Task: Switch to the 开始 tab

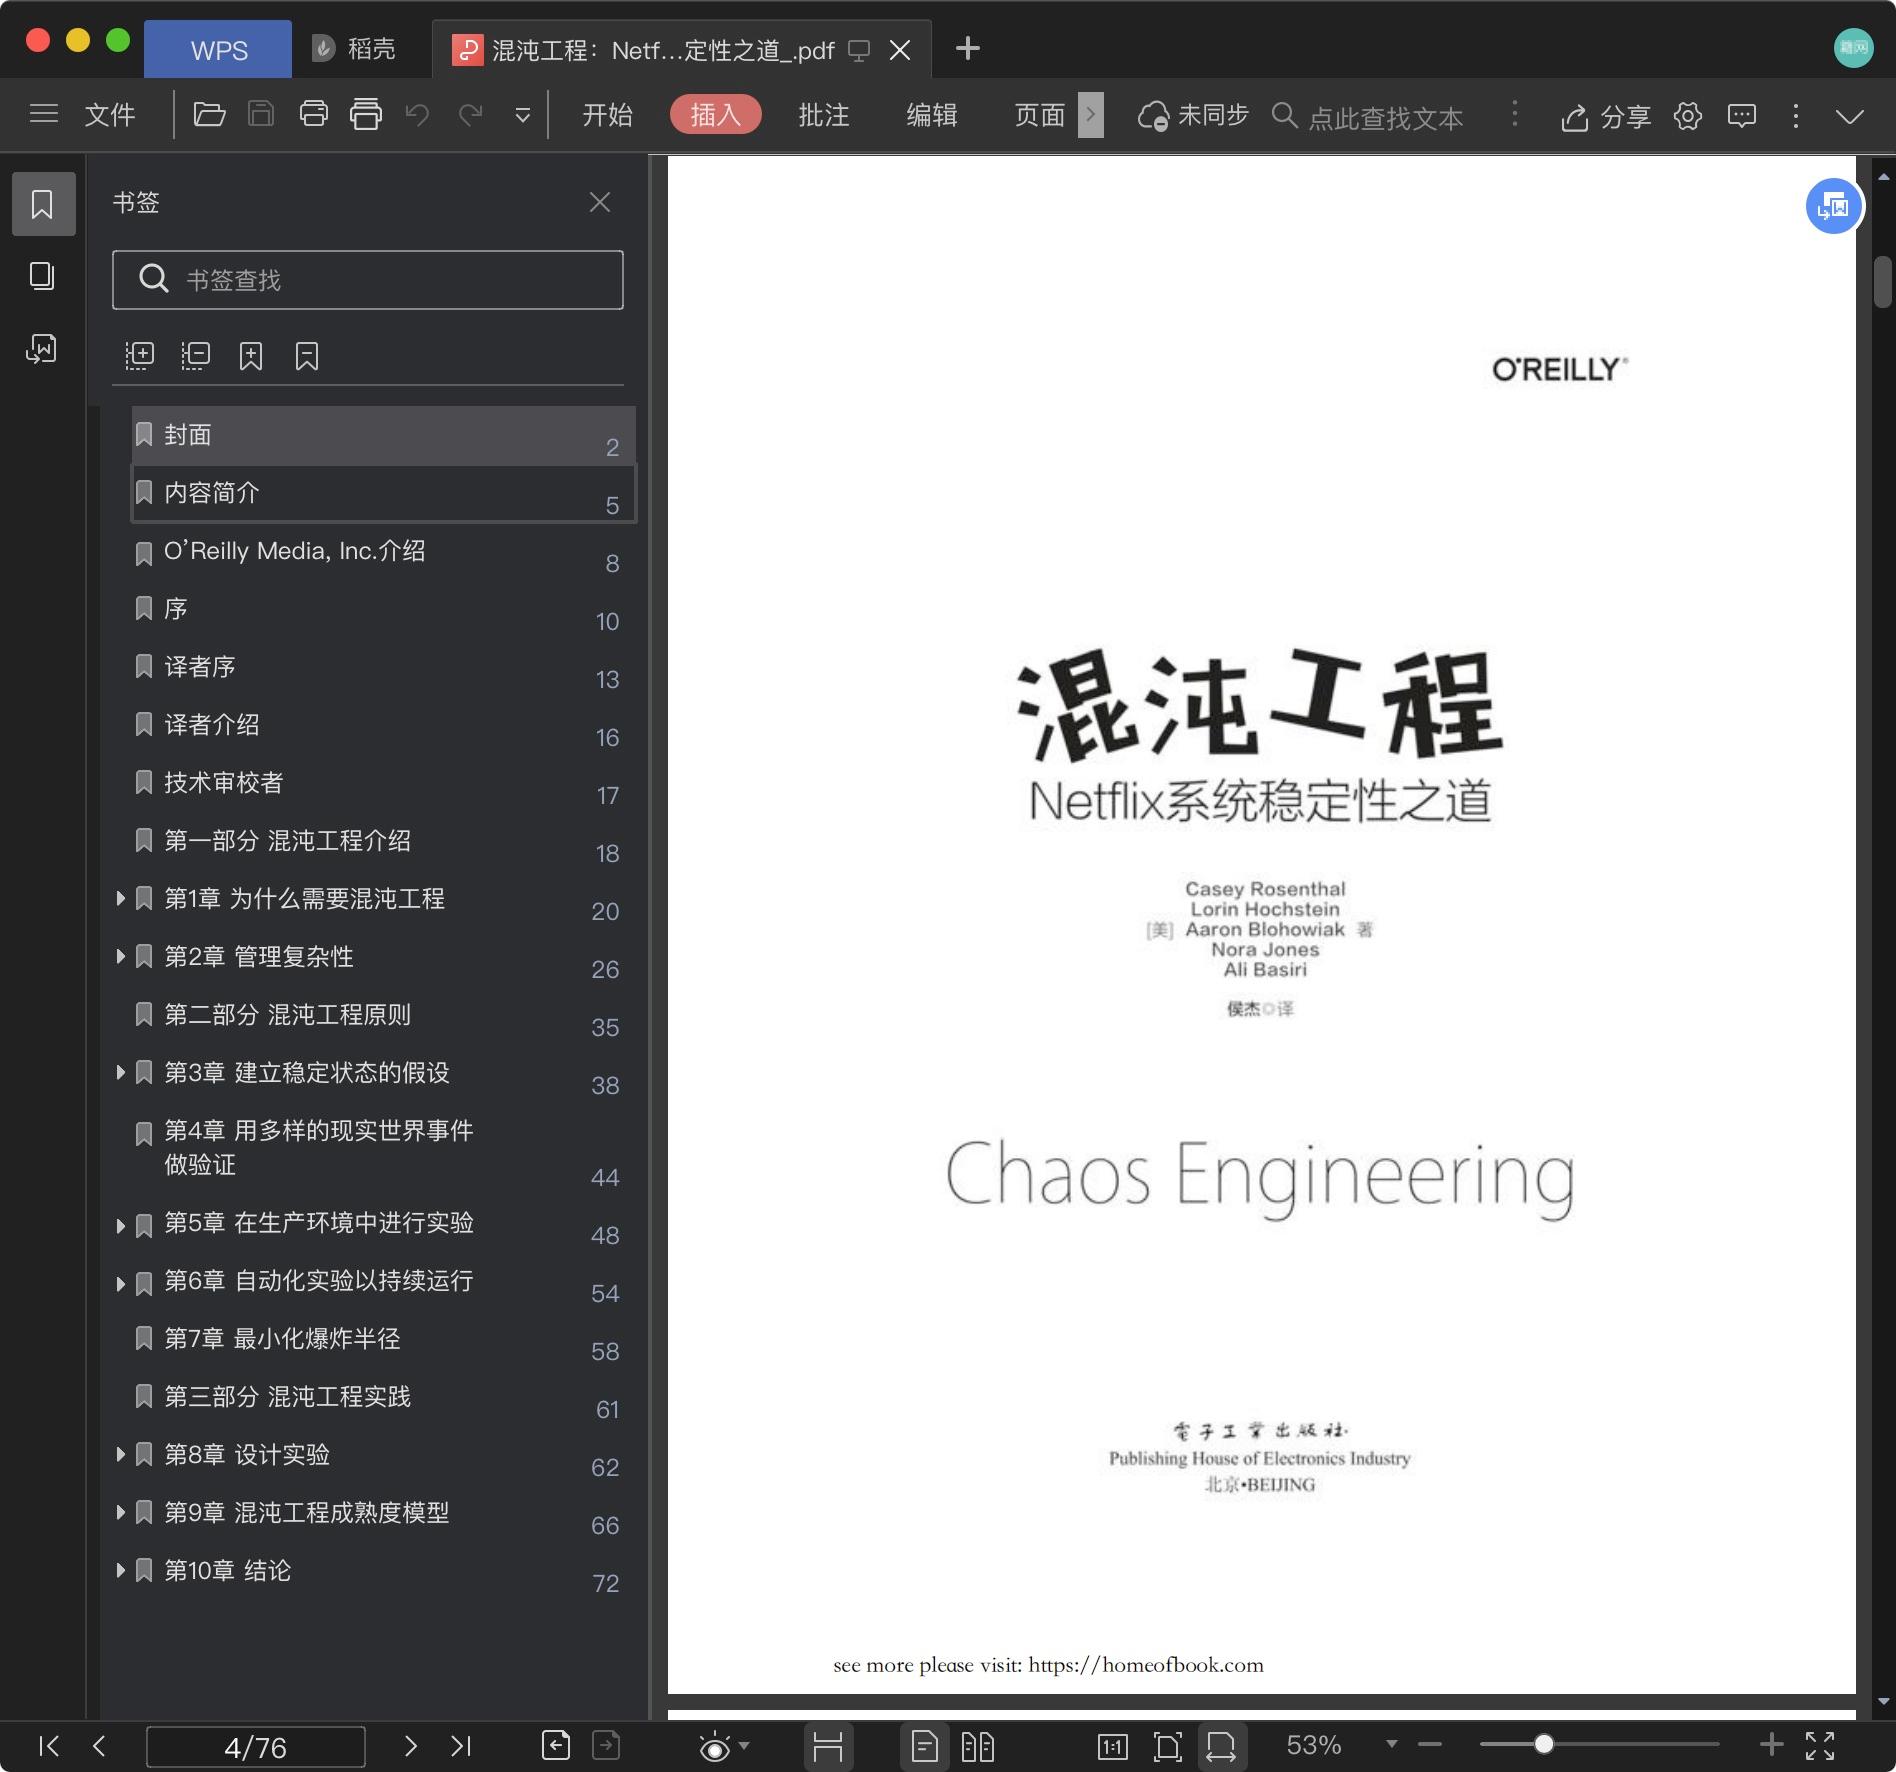Action: [607, 115]
